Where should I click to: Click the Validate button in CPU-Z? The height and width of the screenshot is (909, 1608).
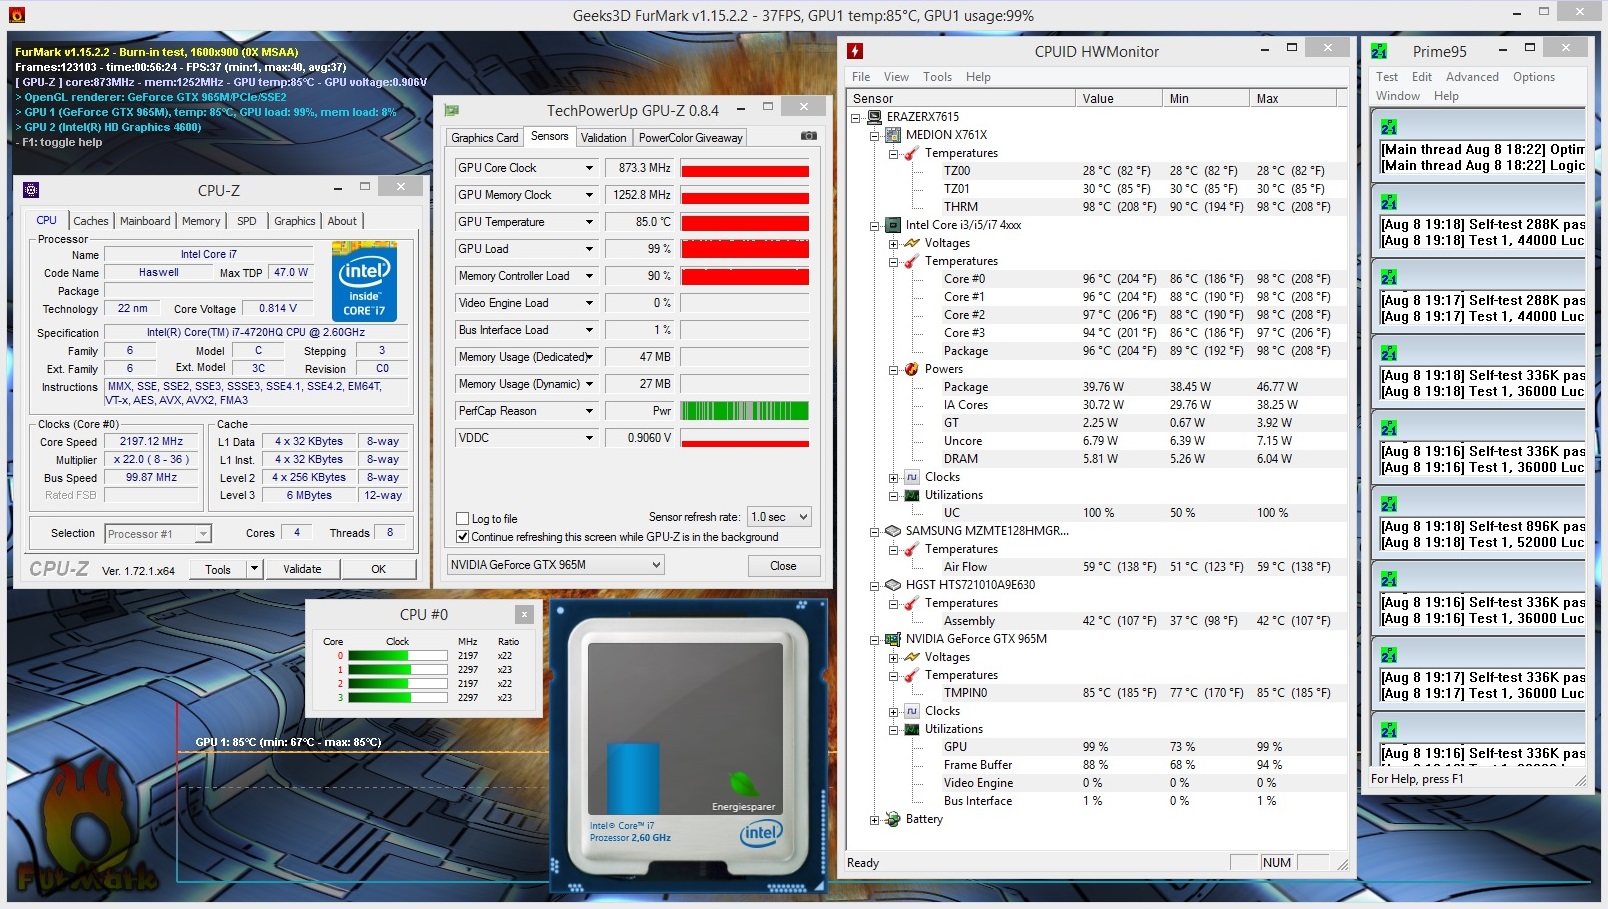coord(302,569)
